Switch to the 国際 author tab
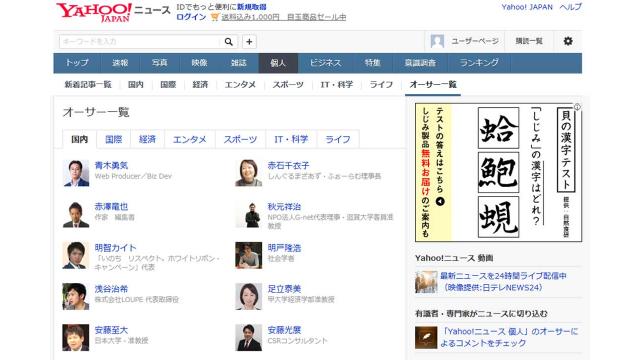This screenshot has width=640, height=360. click(x=113, y=139)
